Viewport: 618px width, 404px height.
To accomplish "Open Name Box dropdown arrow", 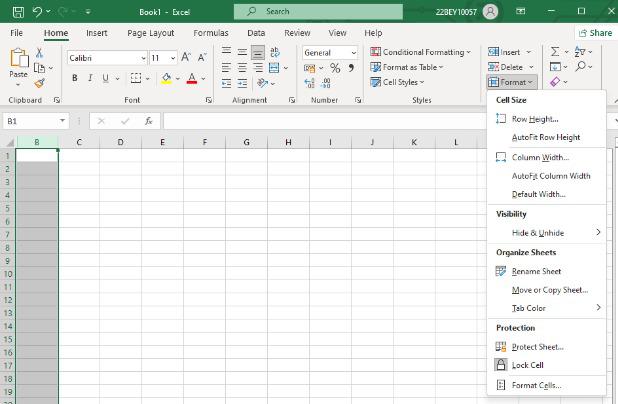I will (62, 121).
